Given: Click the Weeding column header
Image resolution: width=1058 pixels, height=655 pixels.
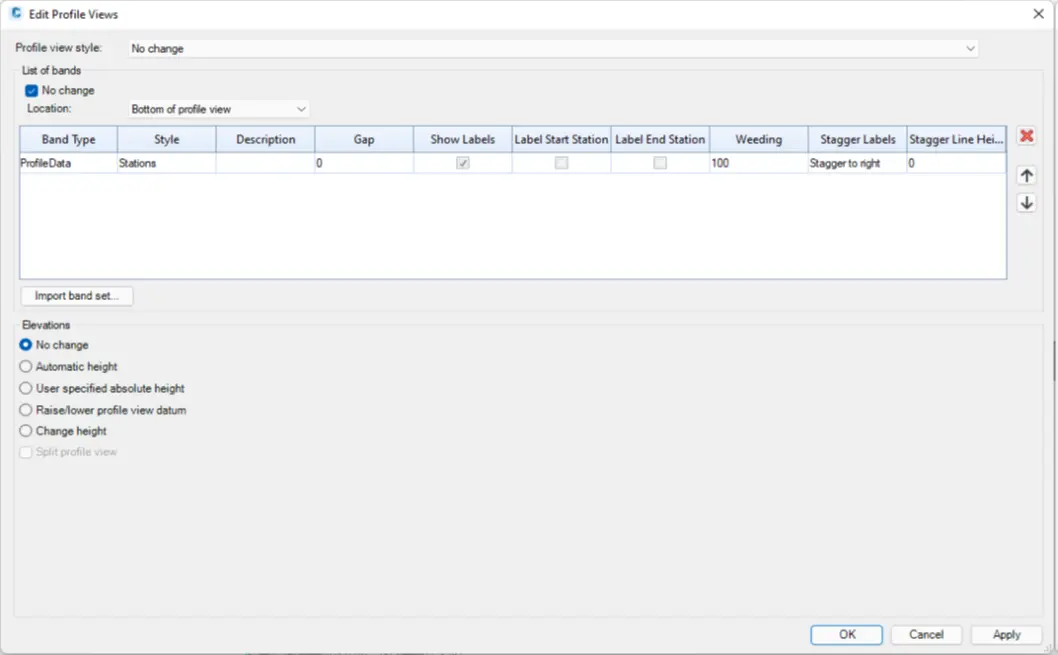Looking at the screenshot, I should [x=758, y=140].
